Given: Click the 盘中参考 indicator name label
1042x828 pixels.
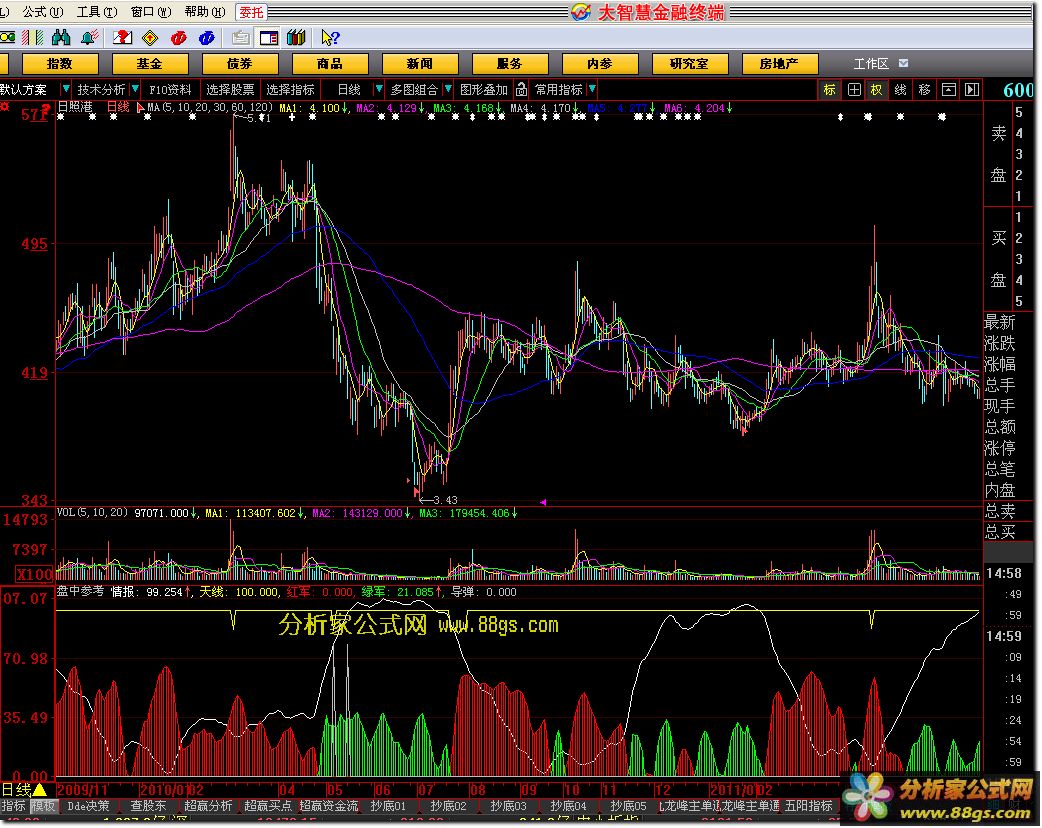Looking at the screenshot, I should click(x=80, y=591).
